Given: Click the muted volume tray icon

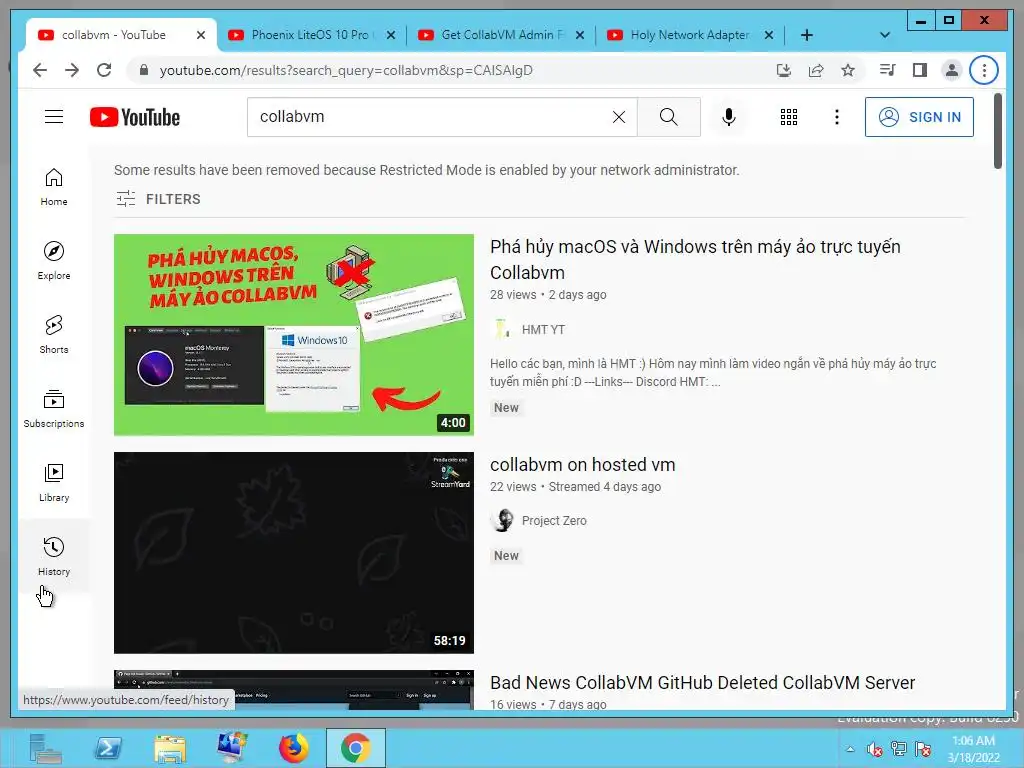Looking at the screenshot, I should click(874, 749).
